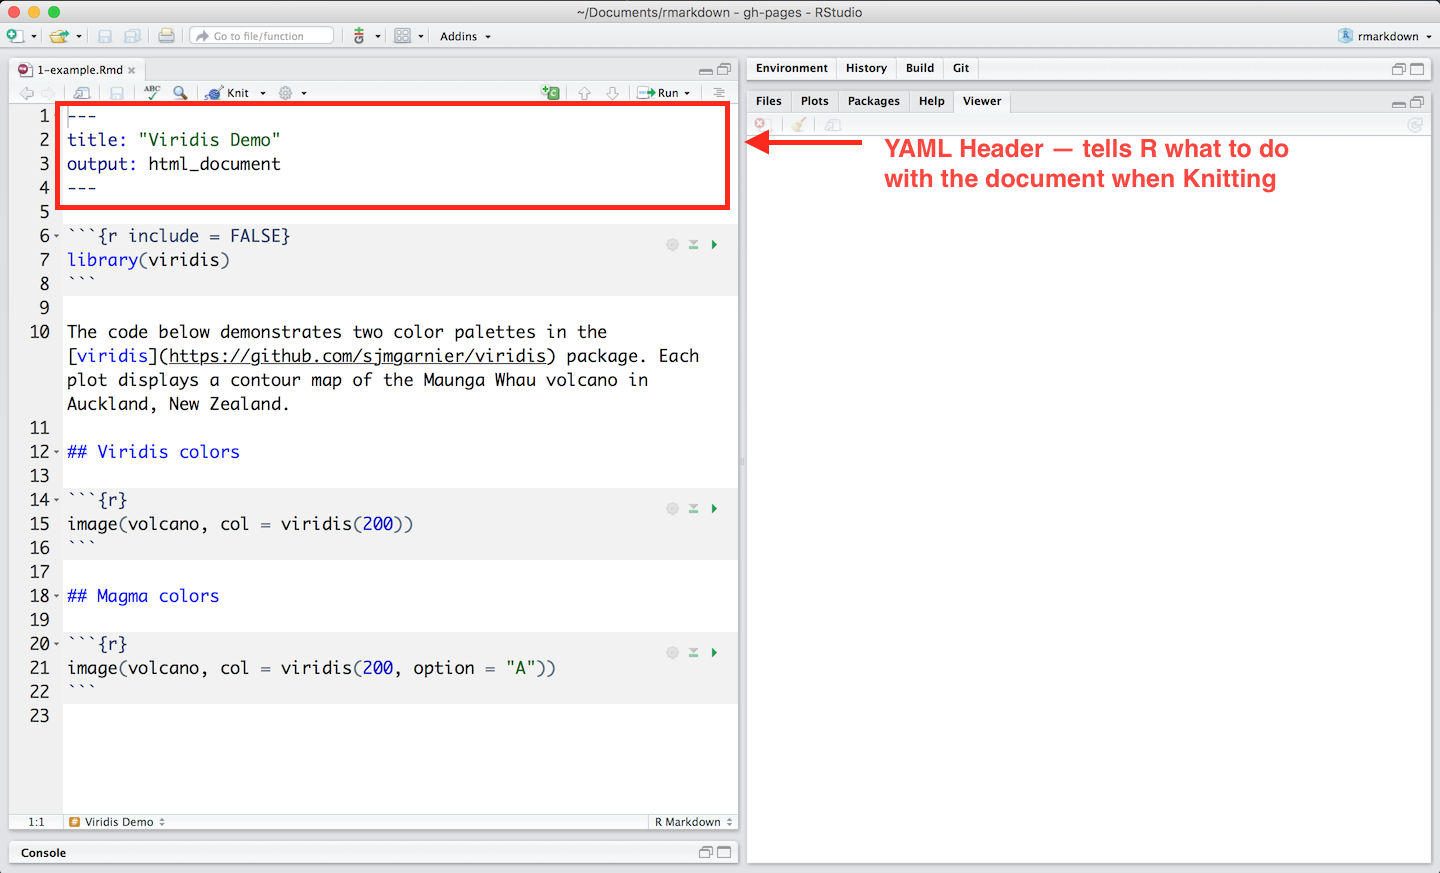Open the Addins menu

click(465, 36)
